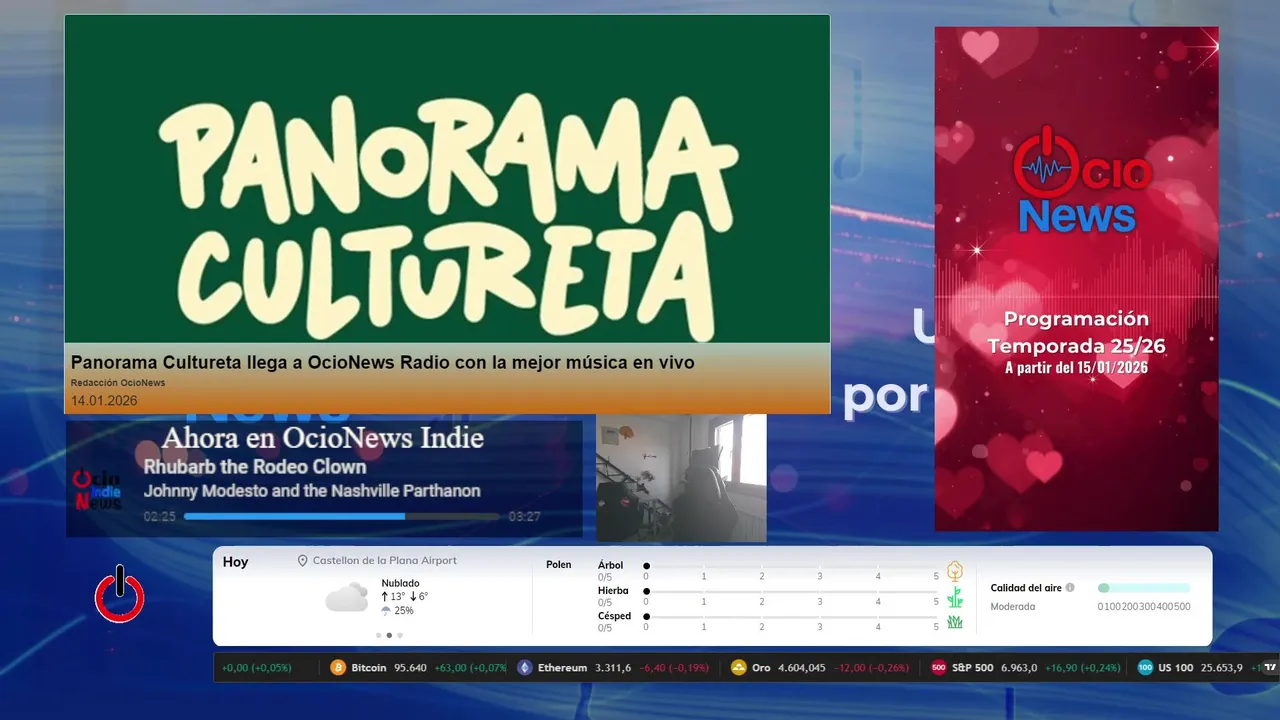Select the third weather carousel dot
This screenshot has height=720, width=1280.
point(400,635)
